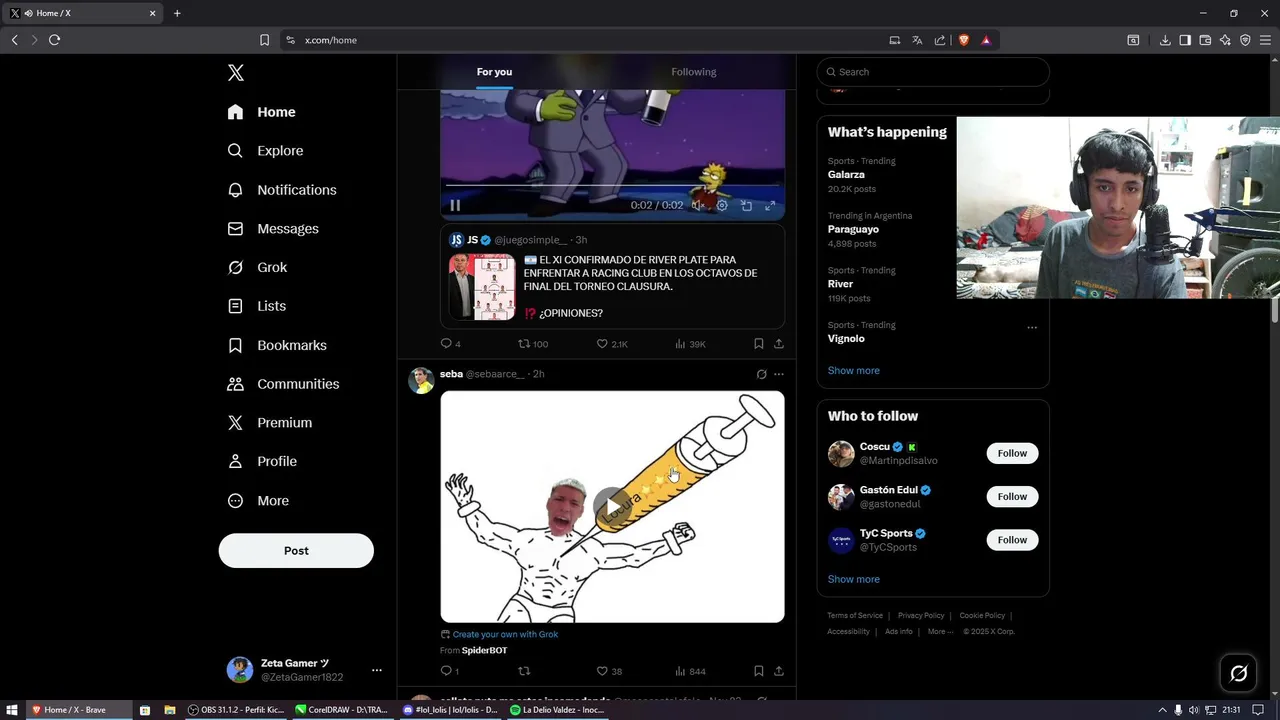Show more trends in What's happening
This screenshot has width=1280, height=720.
pyautogui.click(x=853, y=371)
